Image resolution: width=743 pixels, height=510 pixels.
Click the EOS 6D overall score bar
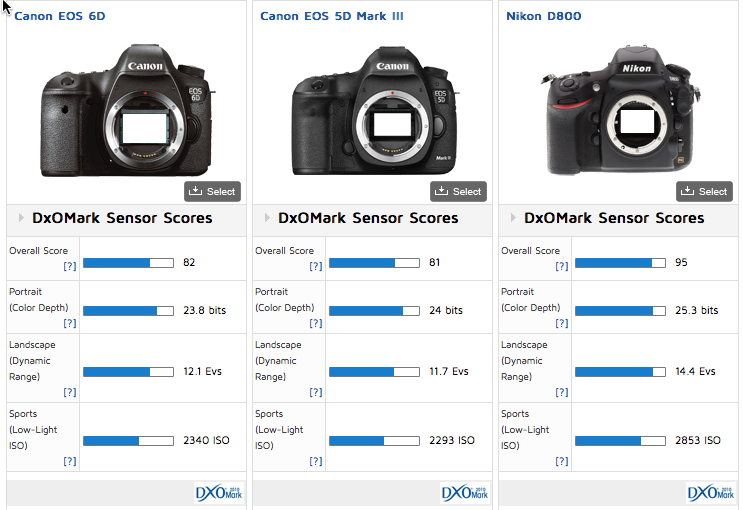point(128,263)
